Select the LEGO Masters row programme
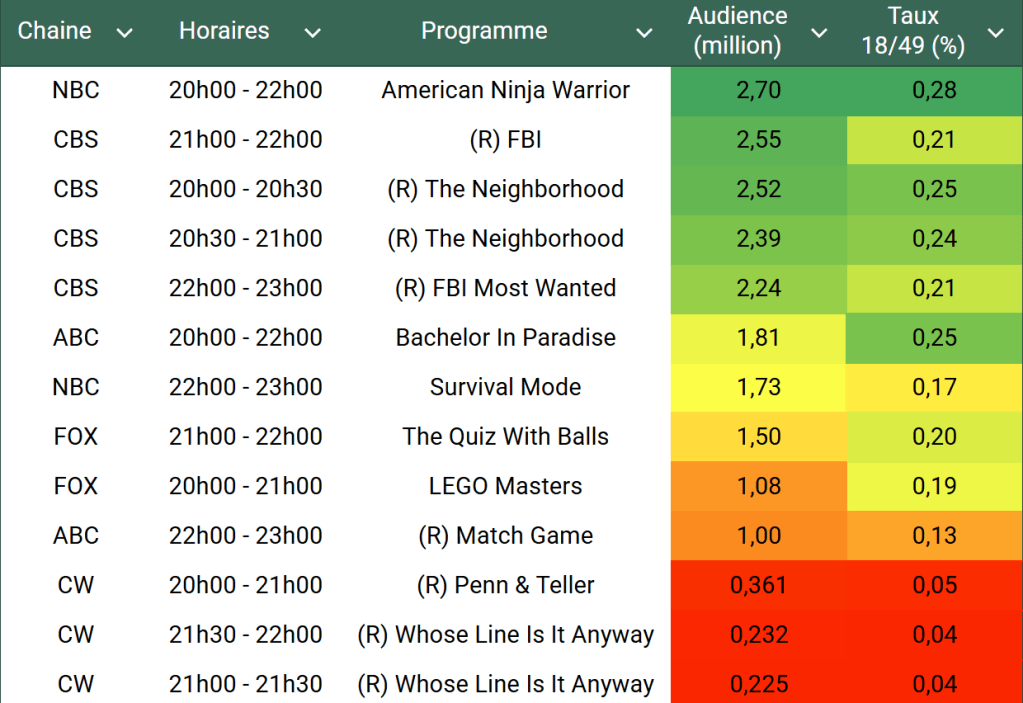Viewport: 1023px width, 703px height. pyautogui.click(x=505, y=486)
